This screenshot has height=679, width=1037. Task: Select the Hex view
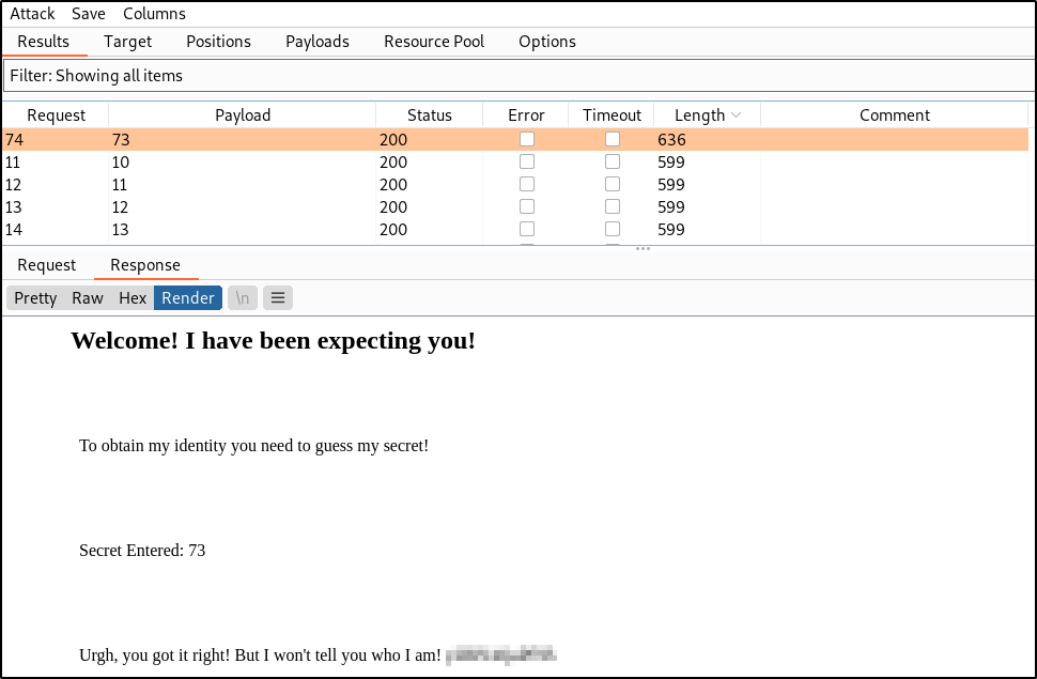click(x=132, y=298)
